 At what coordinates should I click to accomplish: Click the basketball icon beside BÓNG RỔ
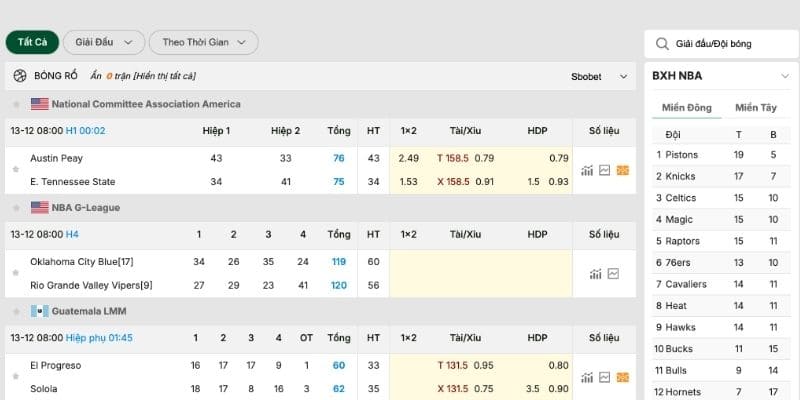(20, 76)
